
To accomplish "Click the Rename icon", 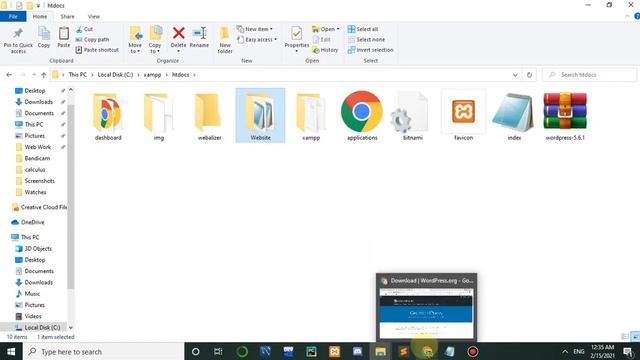I will pyautogui.click(x=199, y=33).
